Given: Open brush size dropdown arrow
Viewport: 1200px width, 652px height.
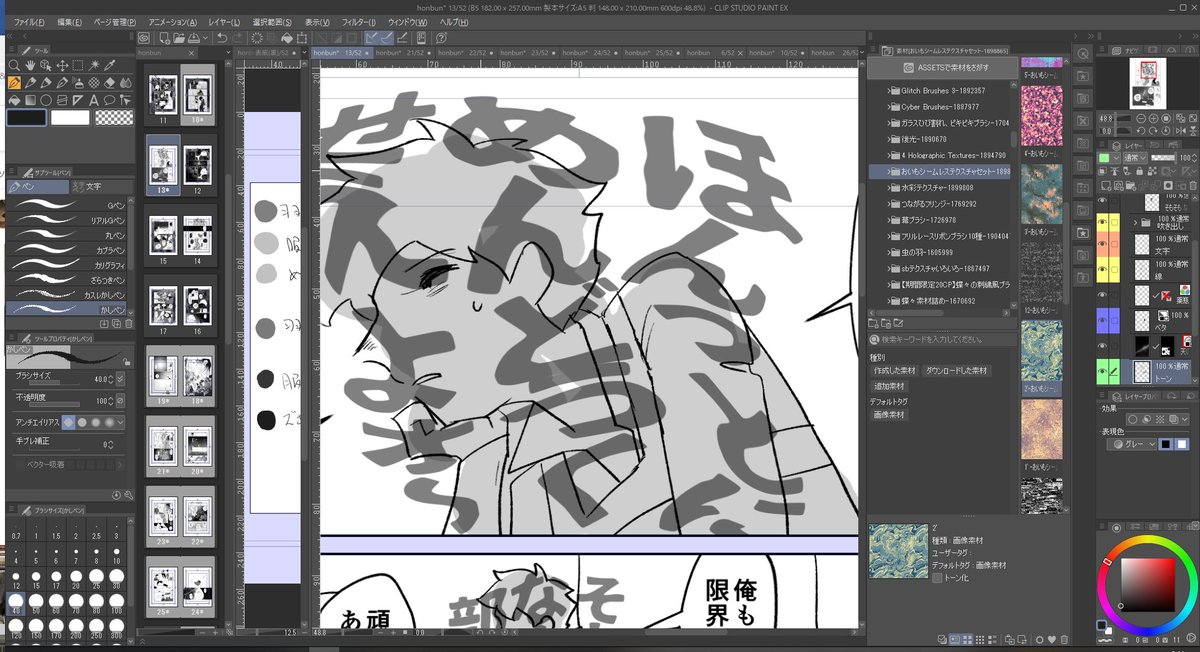Looking at the screenshot, I should (121, 380).
